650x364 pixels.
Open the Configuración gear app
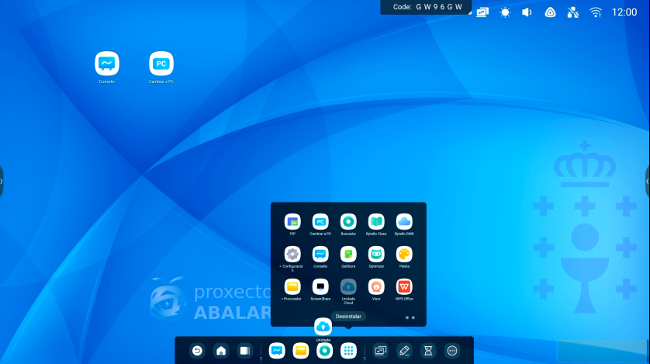point(292,254)
